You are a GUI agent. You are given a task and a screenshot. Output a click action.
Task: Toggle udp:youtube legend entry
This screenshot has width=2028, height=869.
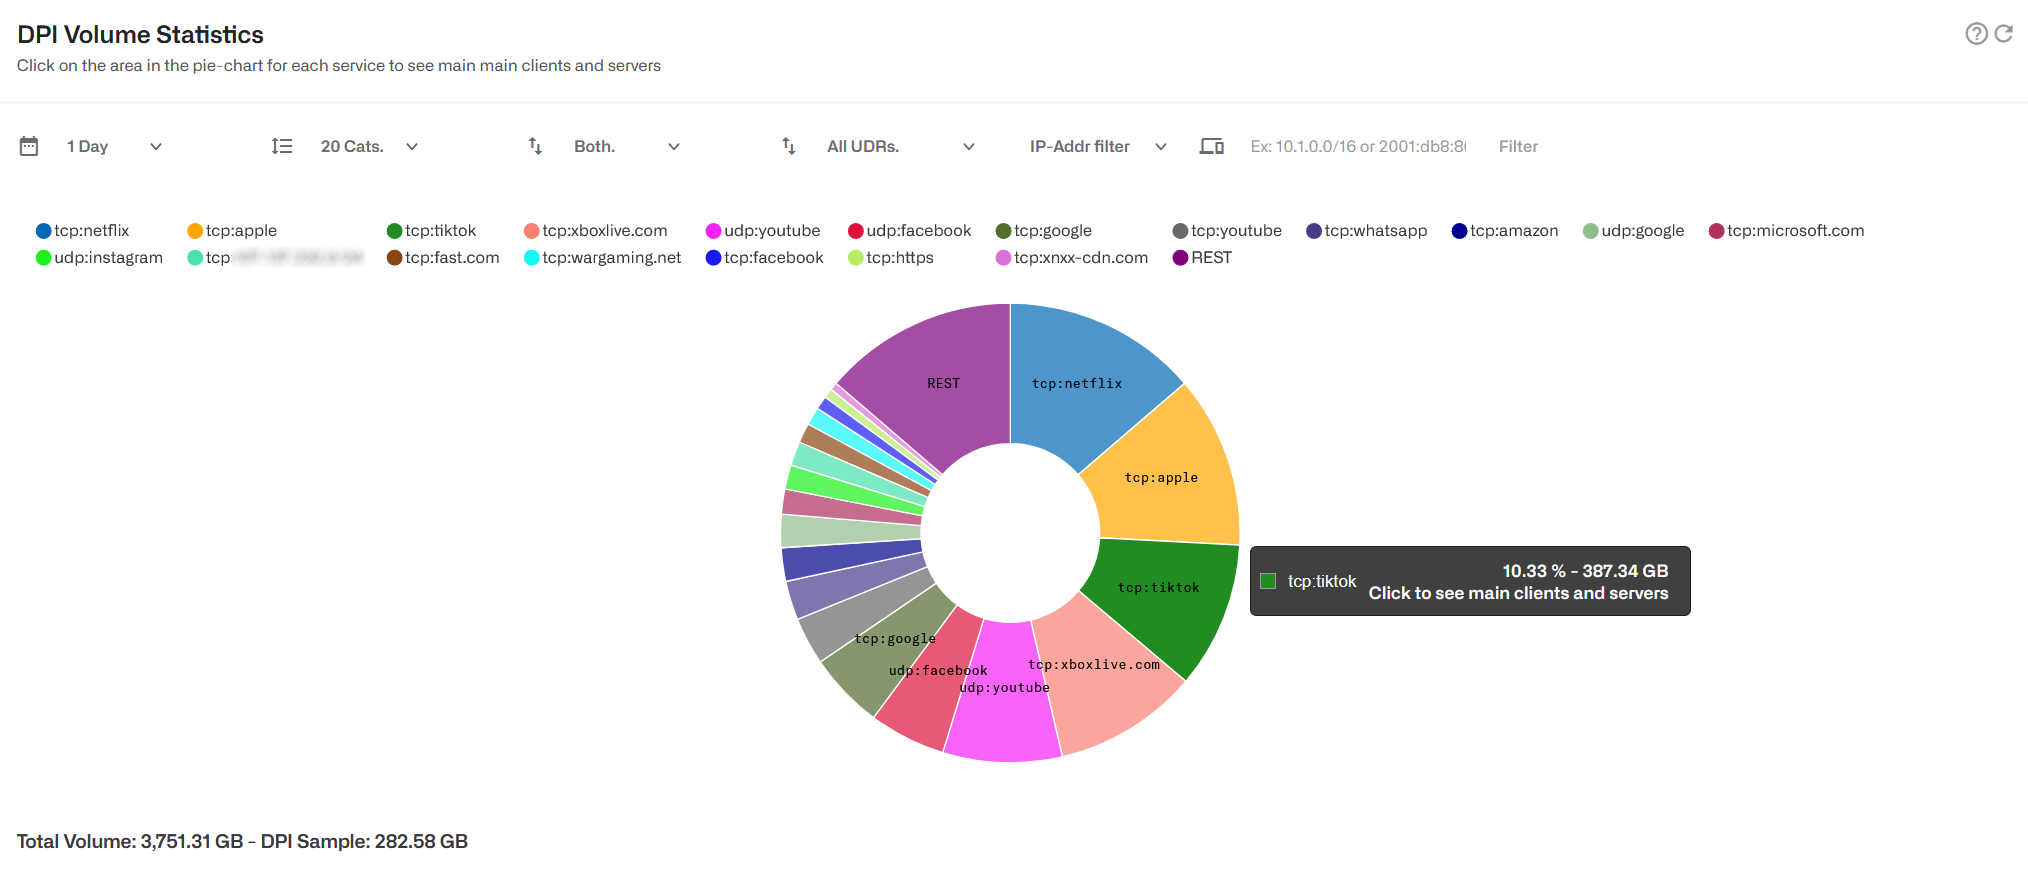click(x=763, y=230)
